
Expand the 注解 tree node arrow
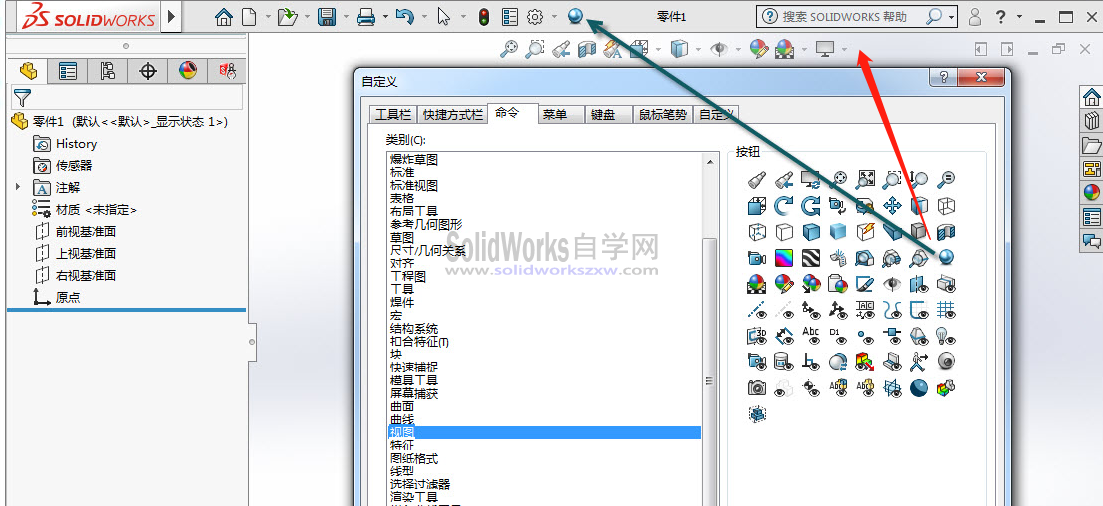pyautogui.click(x=18, y=187)
